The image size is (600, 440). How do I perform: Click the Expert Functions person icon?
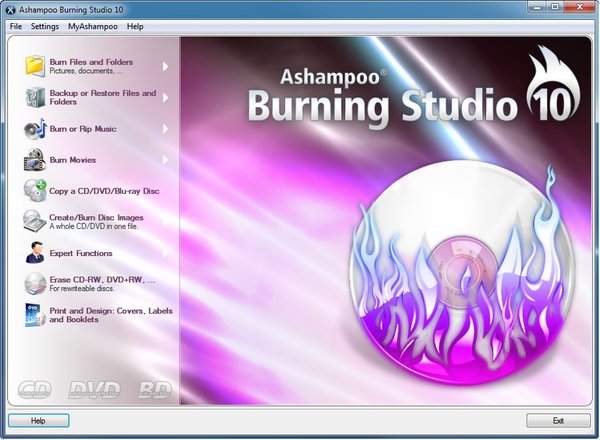(x=34, y=253)
